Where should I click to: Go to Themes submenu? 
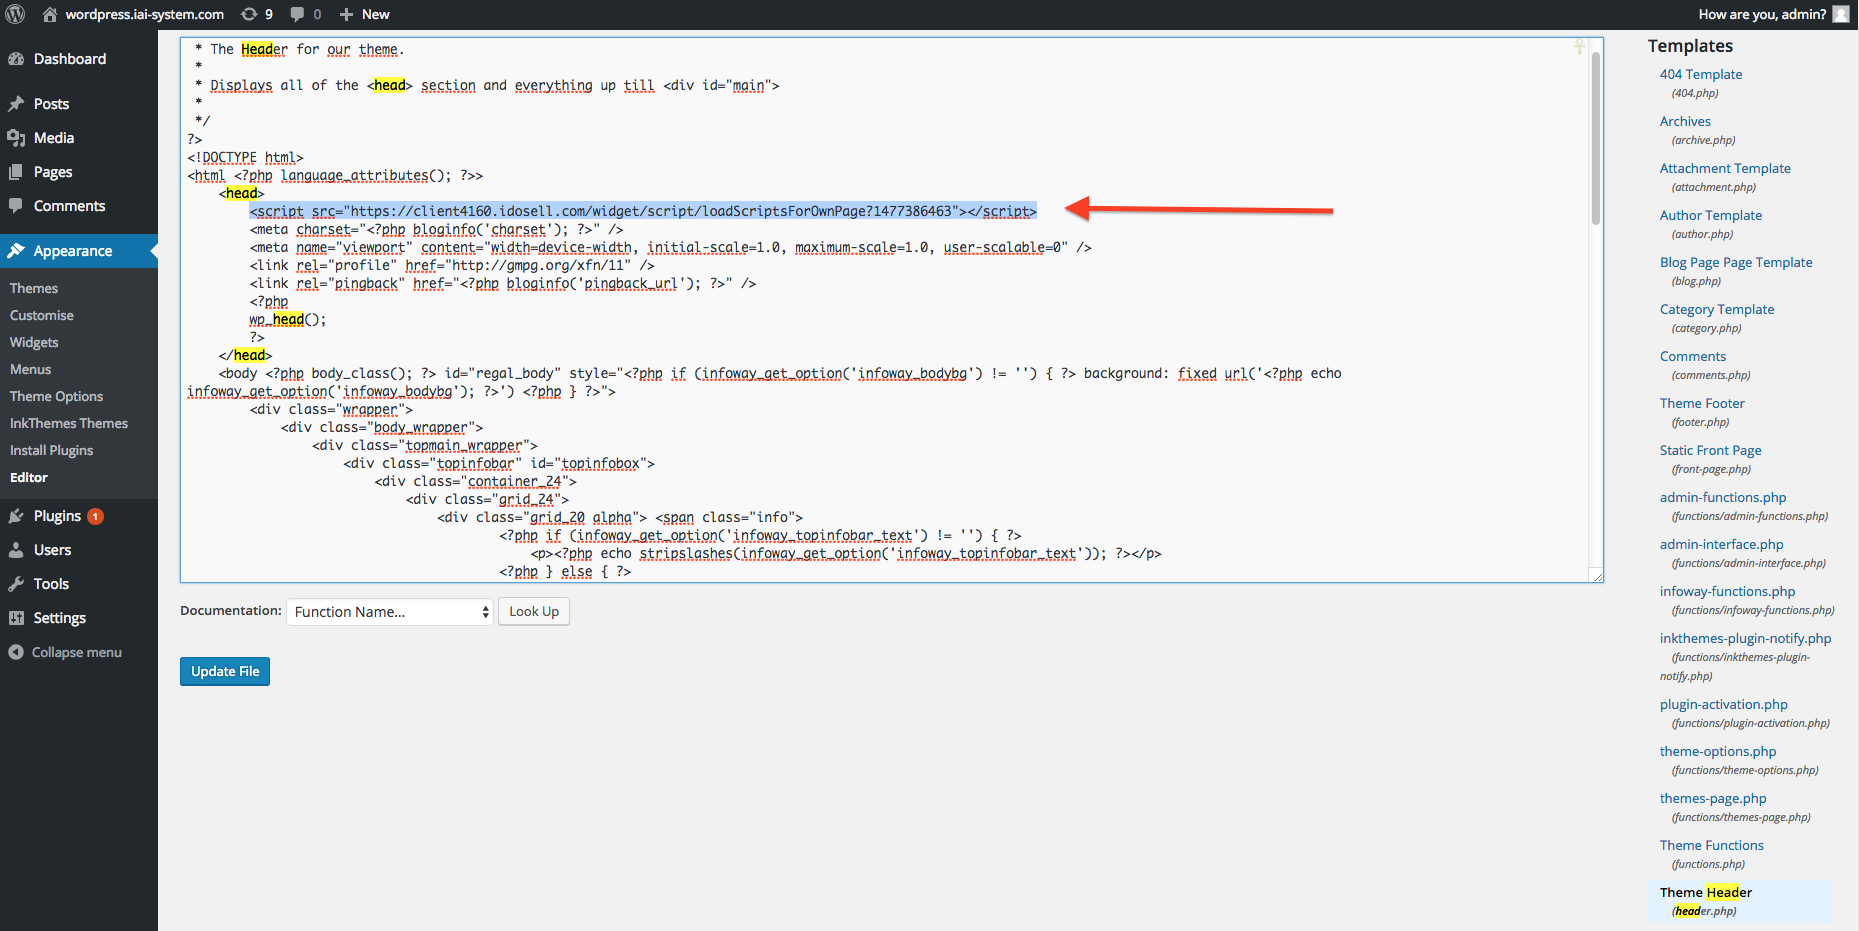[x=34, y=288]
